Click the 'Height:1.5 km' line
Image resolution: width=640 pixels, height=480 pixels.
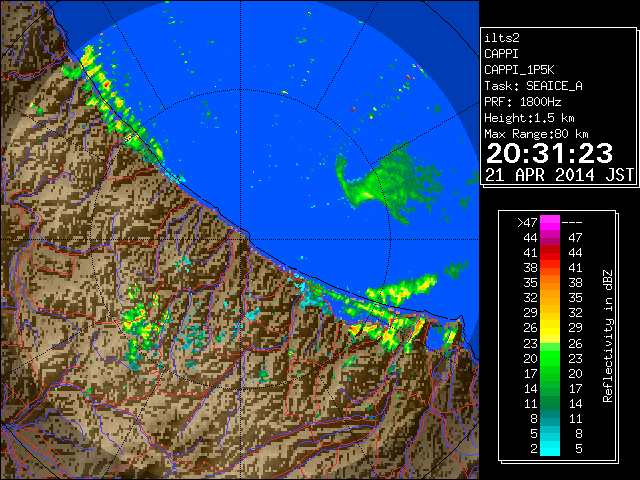(529, 118)
